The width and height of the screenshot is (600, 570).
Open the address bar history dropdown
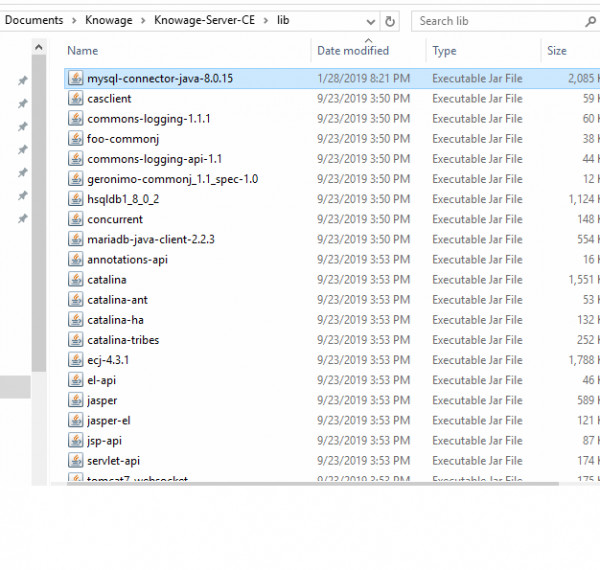point(370,21)
